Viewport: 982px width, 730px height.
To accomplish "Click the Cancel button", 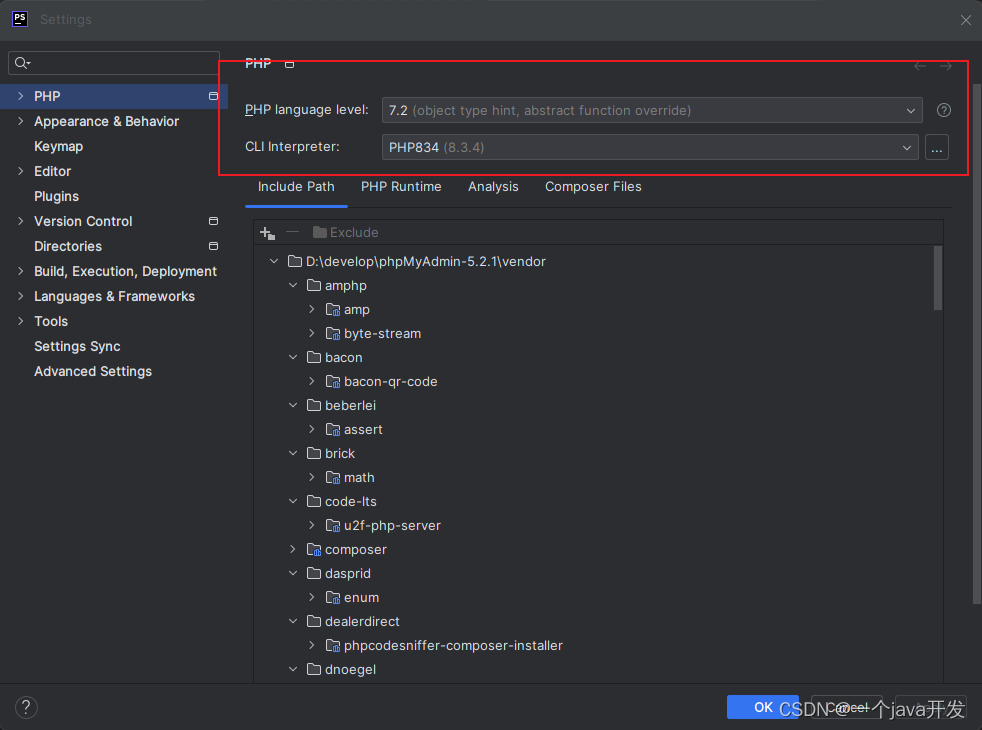I will coord(848,707).
